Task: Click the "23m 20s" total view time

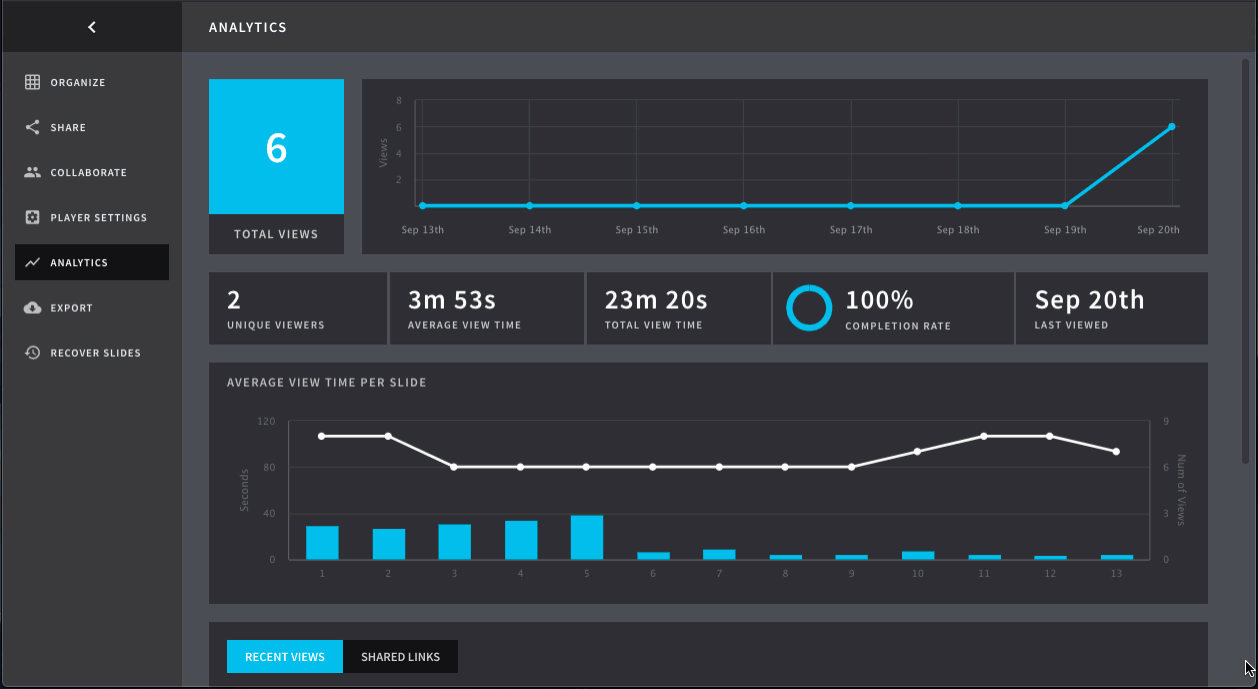Action: click(x=656, y=300)
